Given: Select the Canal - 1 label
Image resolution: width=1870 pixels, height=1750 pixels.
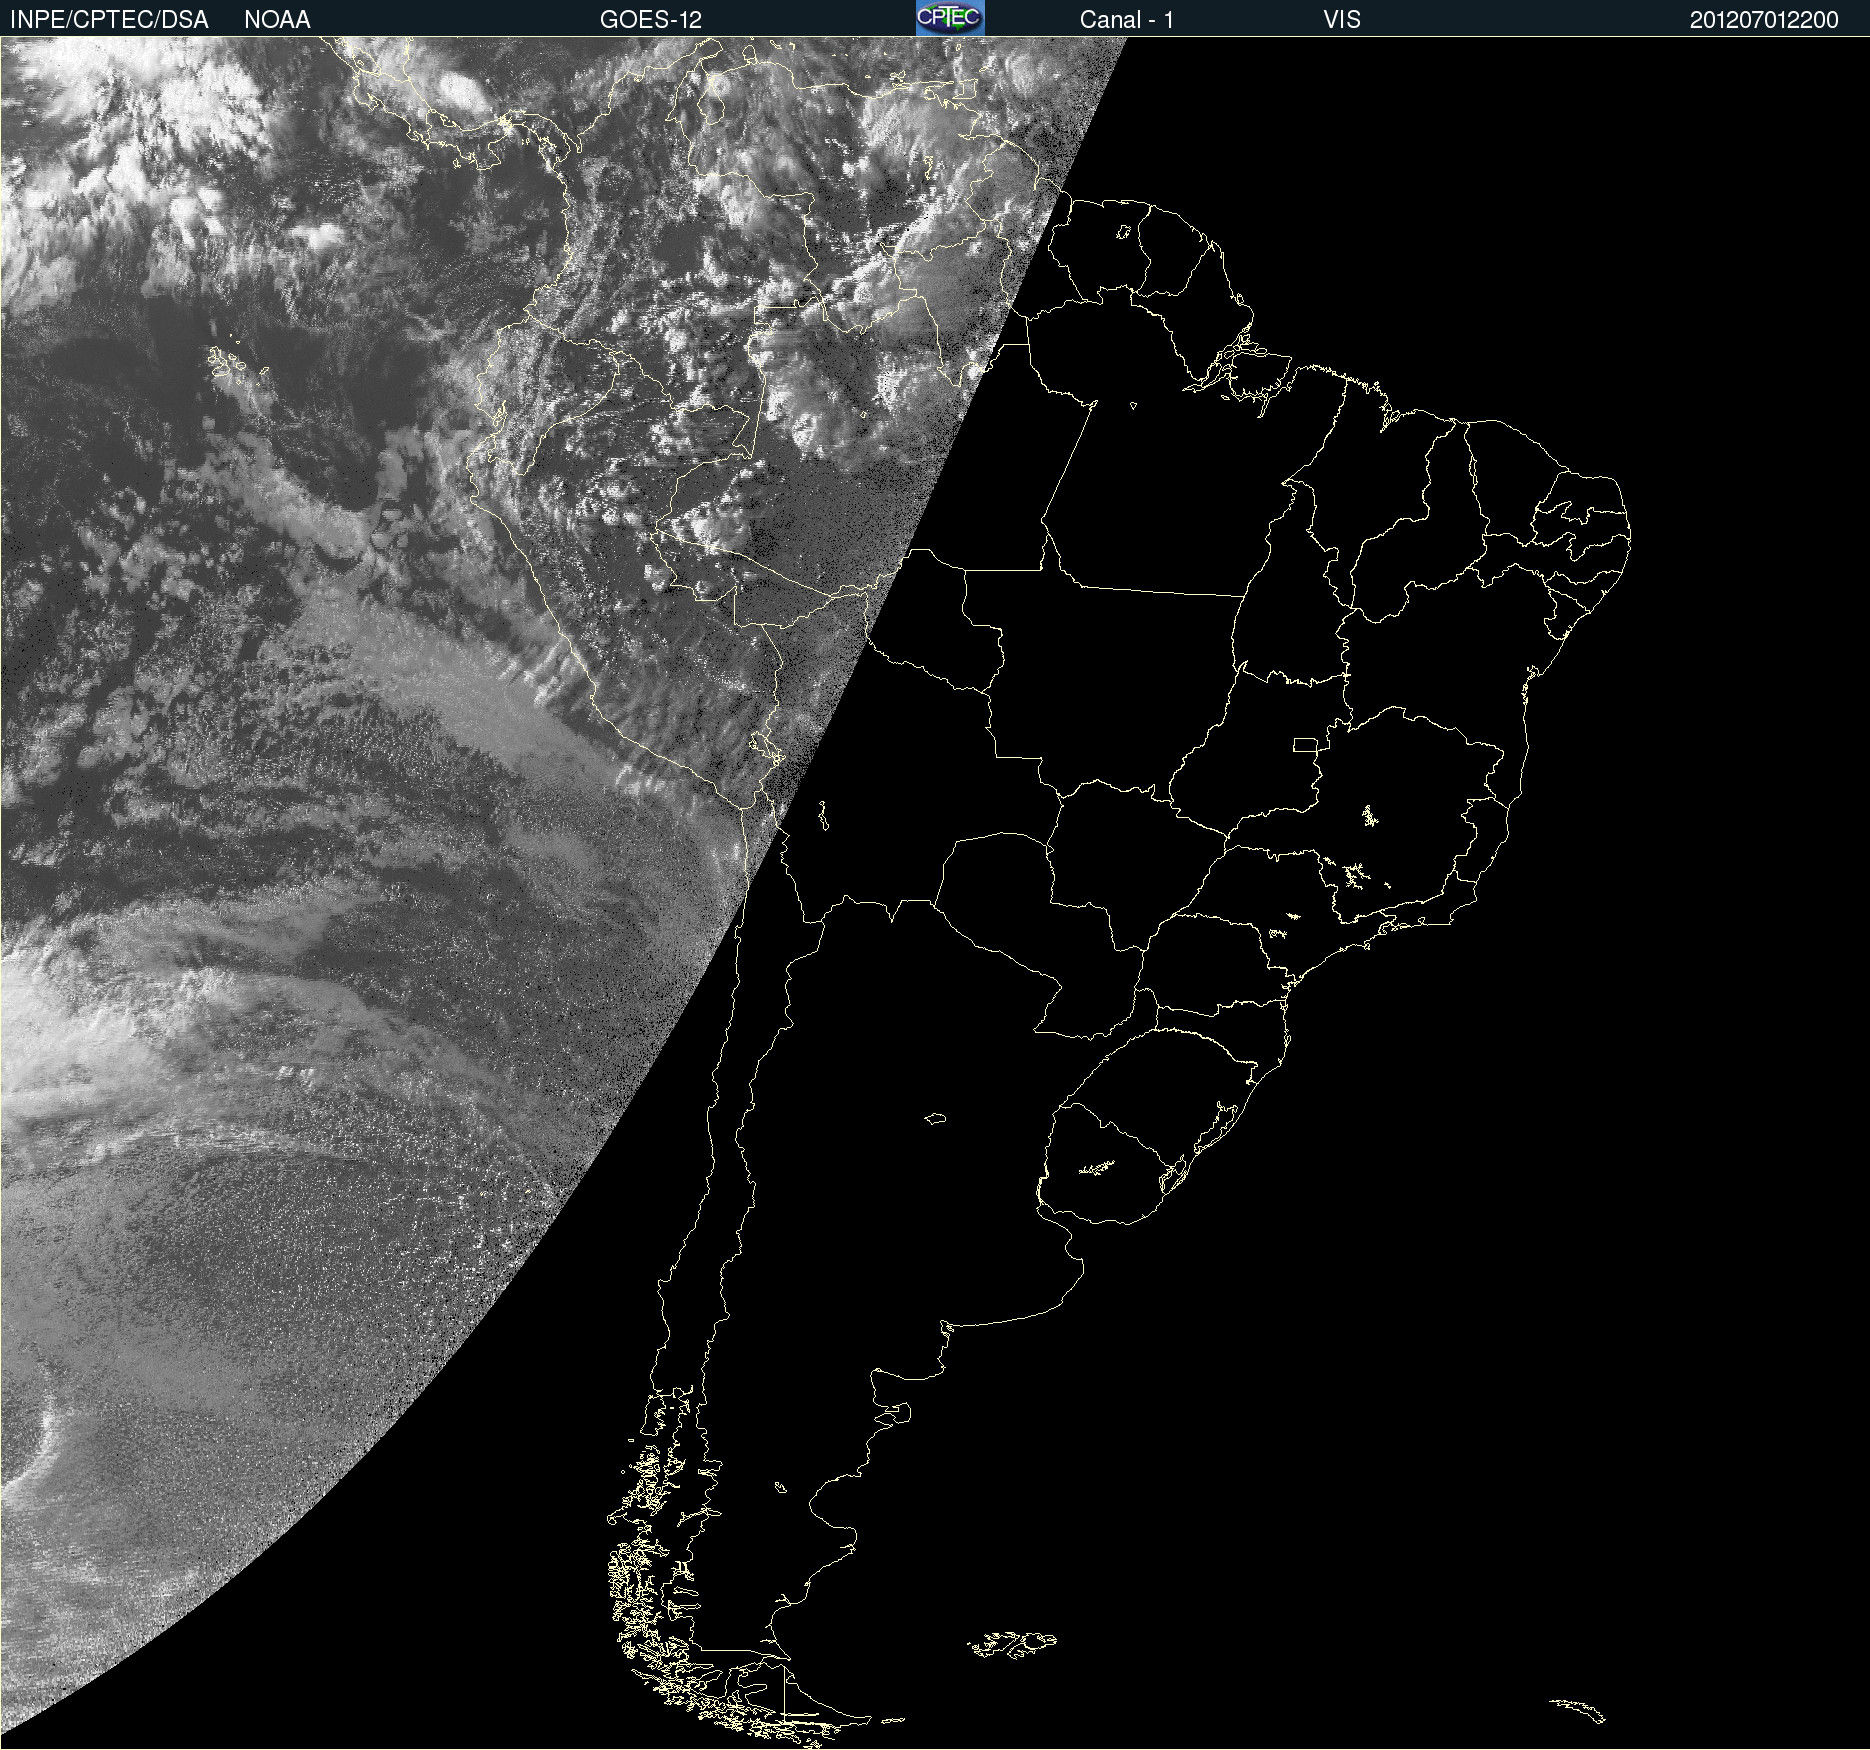Looking at the screenshot, I should (1127, 20).
